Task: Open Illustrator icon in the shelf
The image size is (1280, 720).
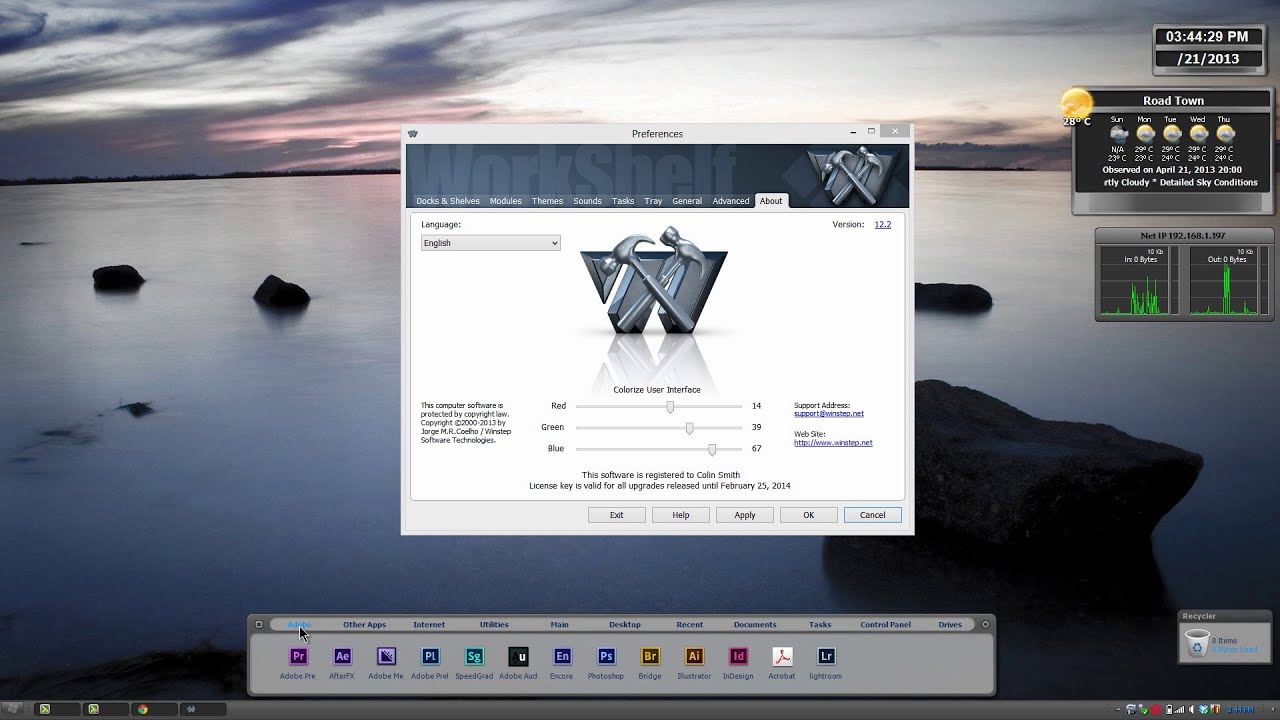Action: (694, 657)
